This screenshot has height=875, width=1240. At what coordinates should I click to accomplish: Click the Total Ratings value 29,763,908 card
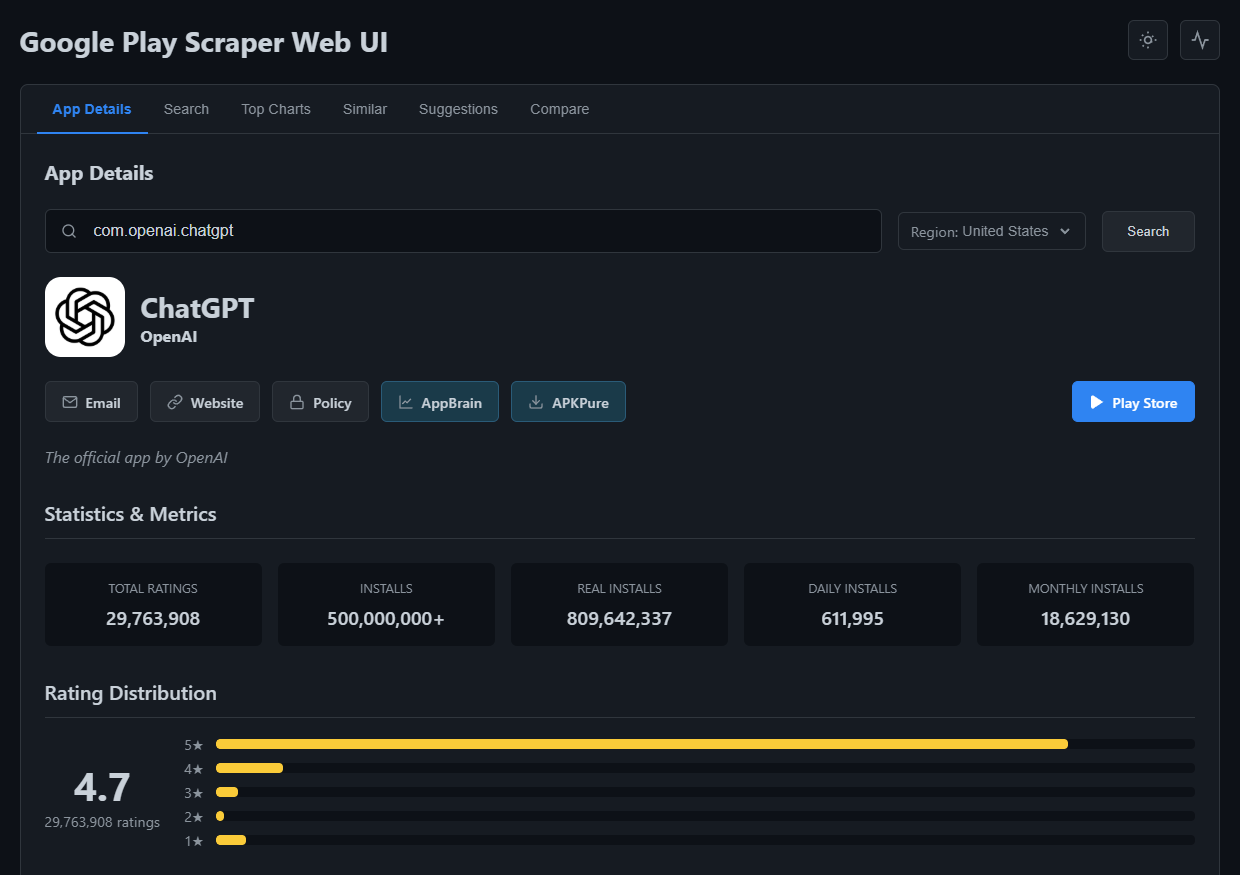coord(153,604)
